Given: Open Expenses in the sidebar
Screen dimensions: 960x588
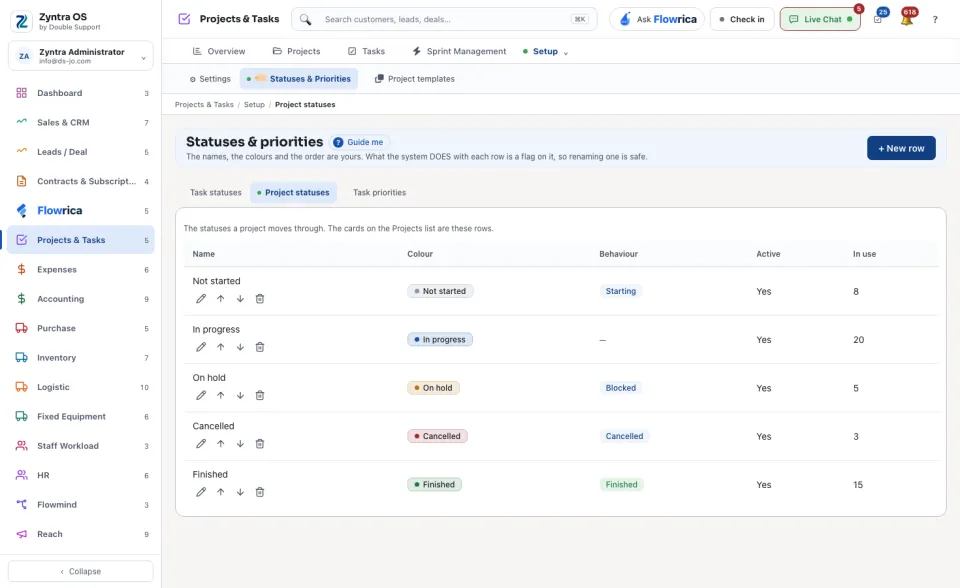Looking at the screenshot, I should pyautogui.click(x=81, y=270).
